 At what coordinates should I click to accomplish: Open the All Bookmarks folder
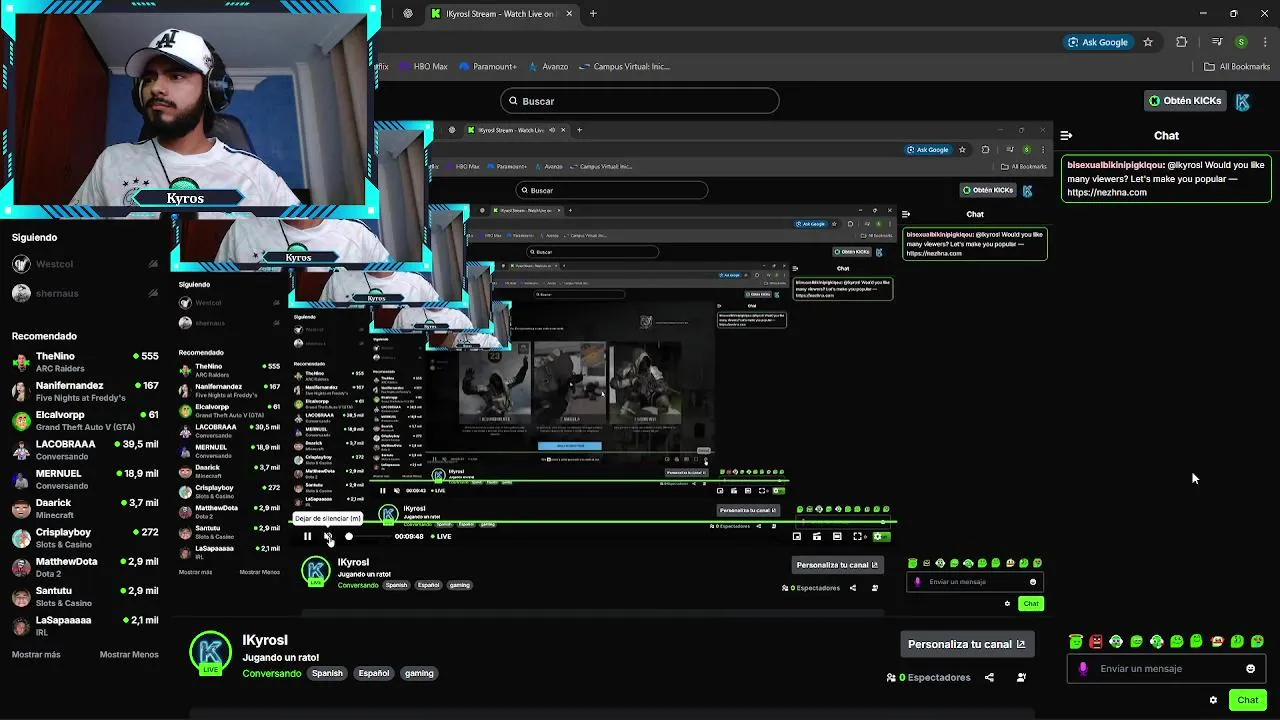click(1237, 67)
